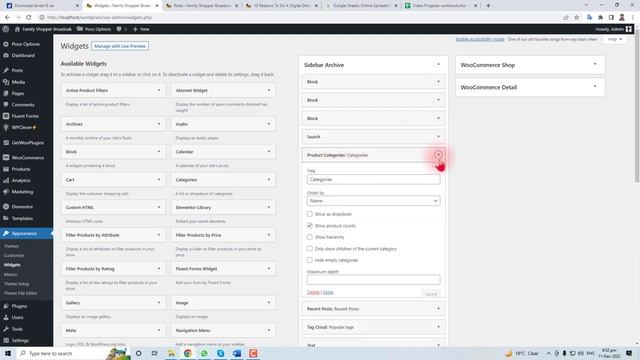Reload the page in the browser
Image resolution: width=640 pixels, height=360 pixels.
pos(29,18)
